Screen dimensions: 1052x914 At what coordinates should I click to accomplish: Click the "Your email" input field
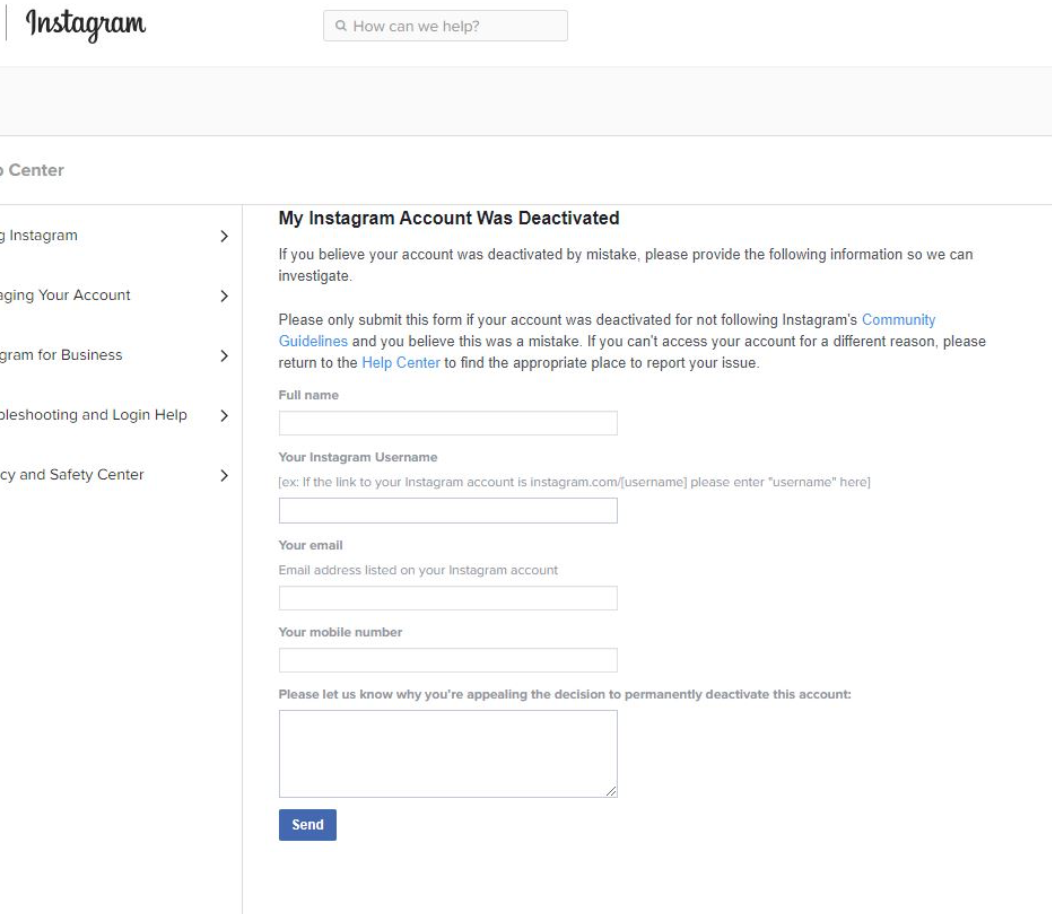448,598
